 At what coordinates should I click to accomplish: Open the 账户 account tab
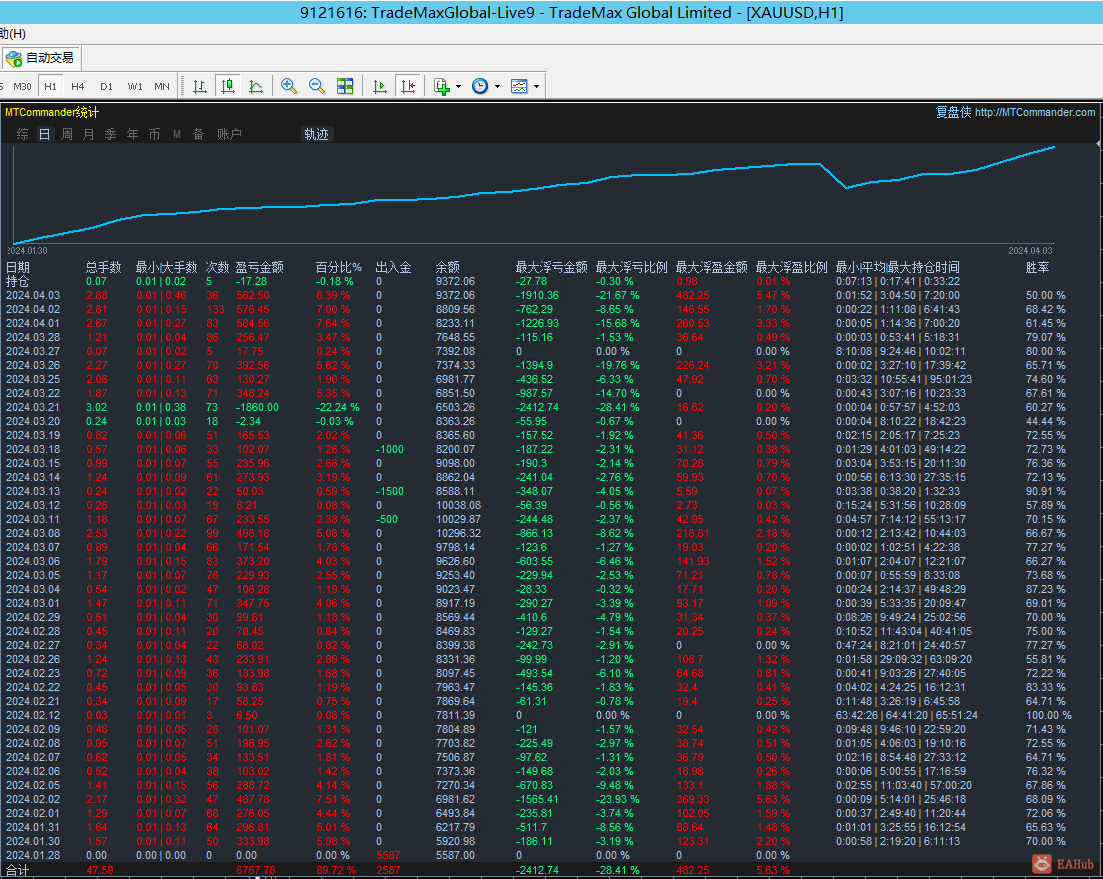click(x=229, y=134)
